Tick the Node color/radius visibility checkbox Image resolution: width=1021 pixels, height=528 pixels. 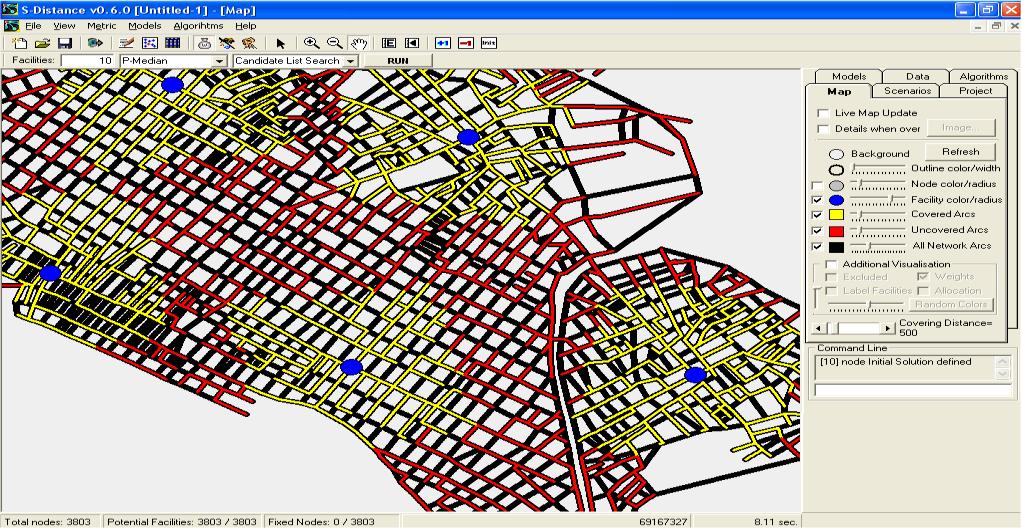[x=817, y=186]
